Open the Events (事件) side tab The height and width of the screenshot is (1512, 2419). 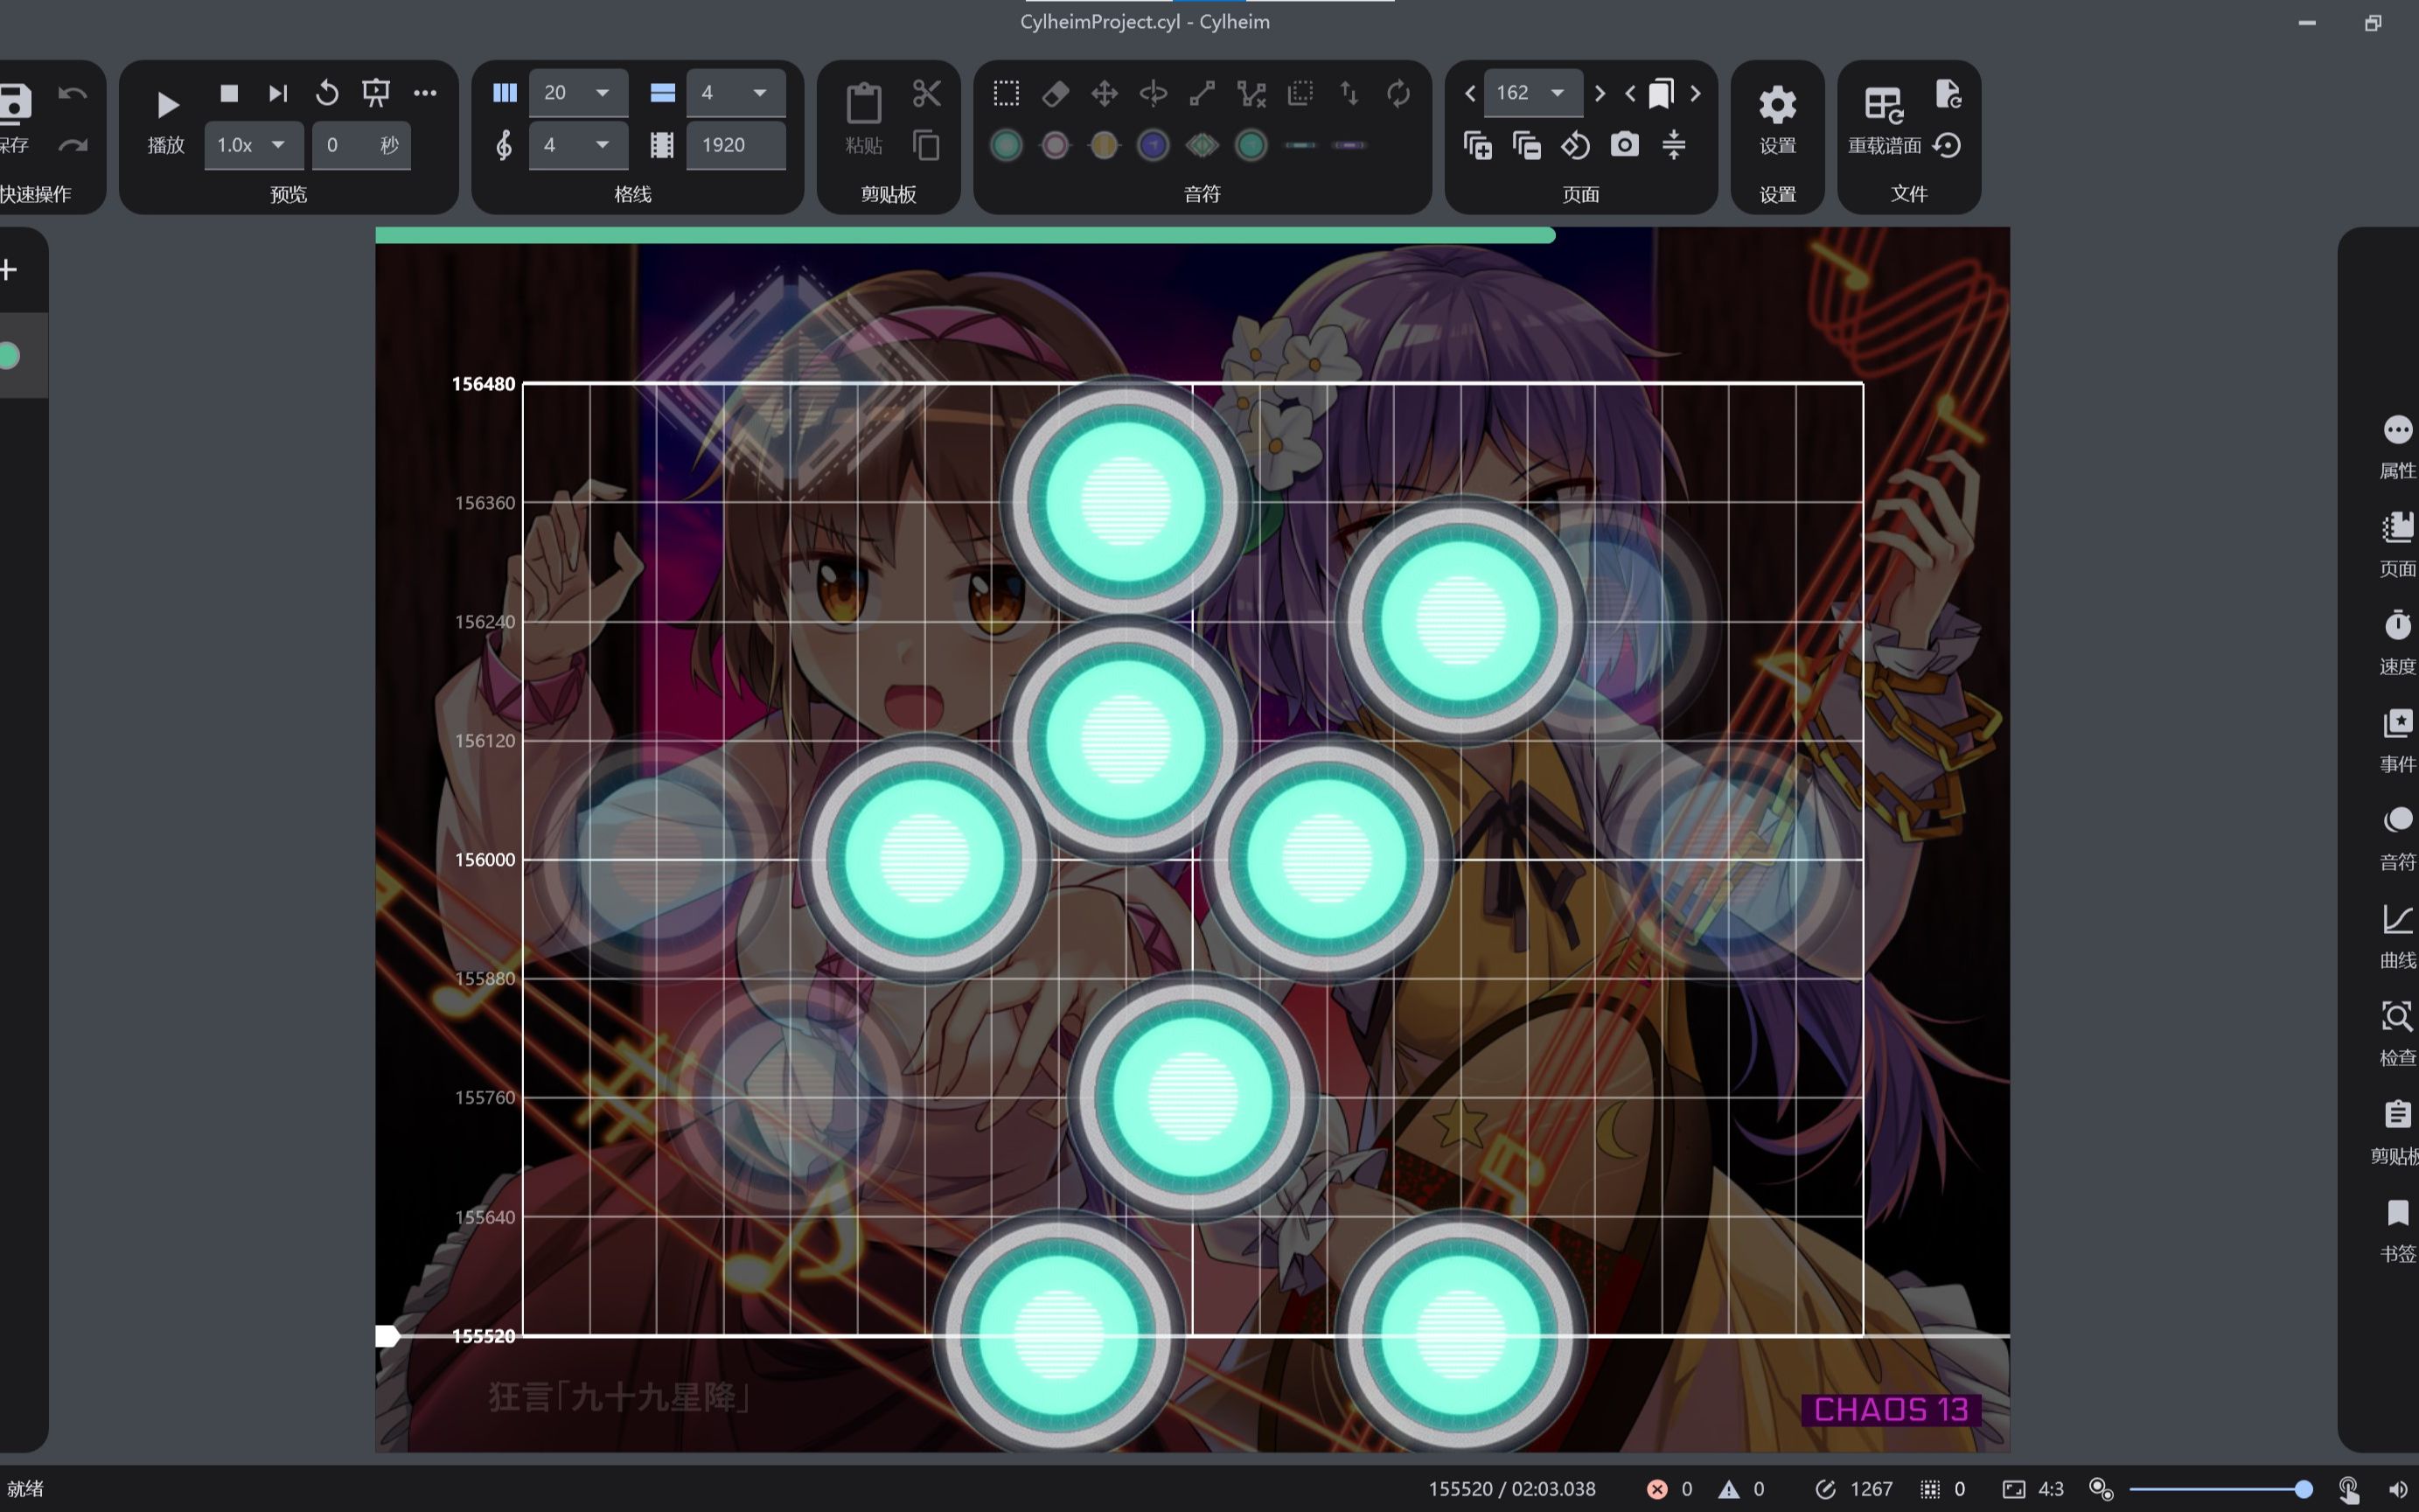tap(2397, 741)
